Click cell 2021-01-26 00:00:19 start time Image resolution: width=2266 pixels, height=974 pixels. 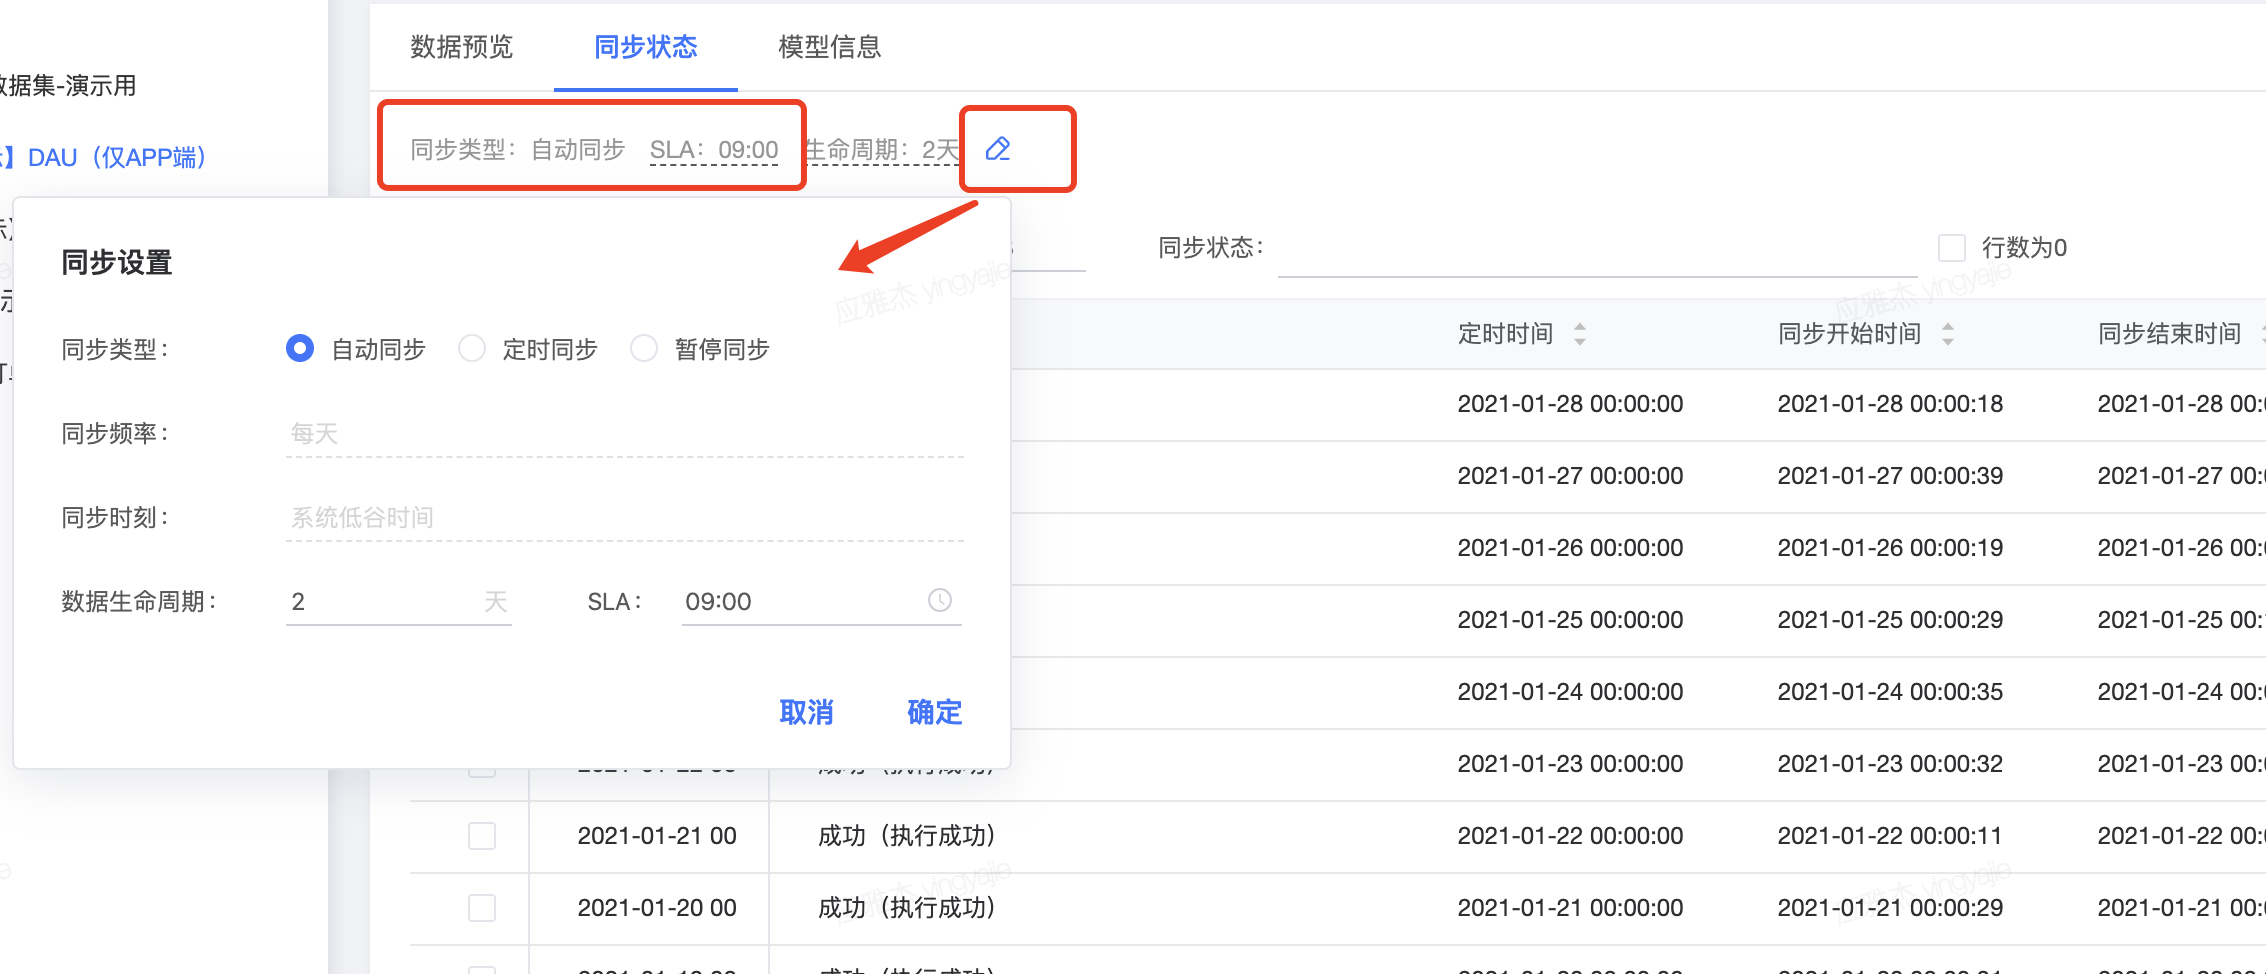pyautogui.click(x=1891, y=548)
